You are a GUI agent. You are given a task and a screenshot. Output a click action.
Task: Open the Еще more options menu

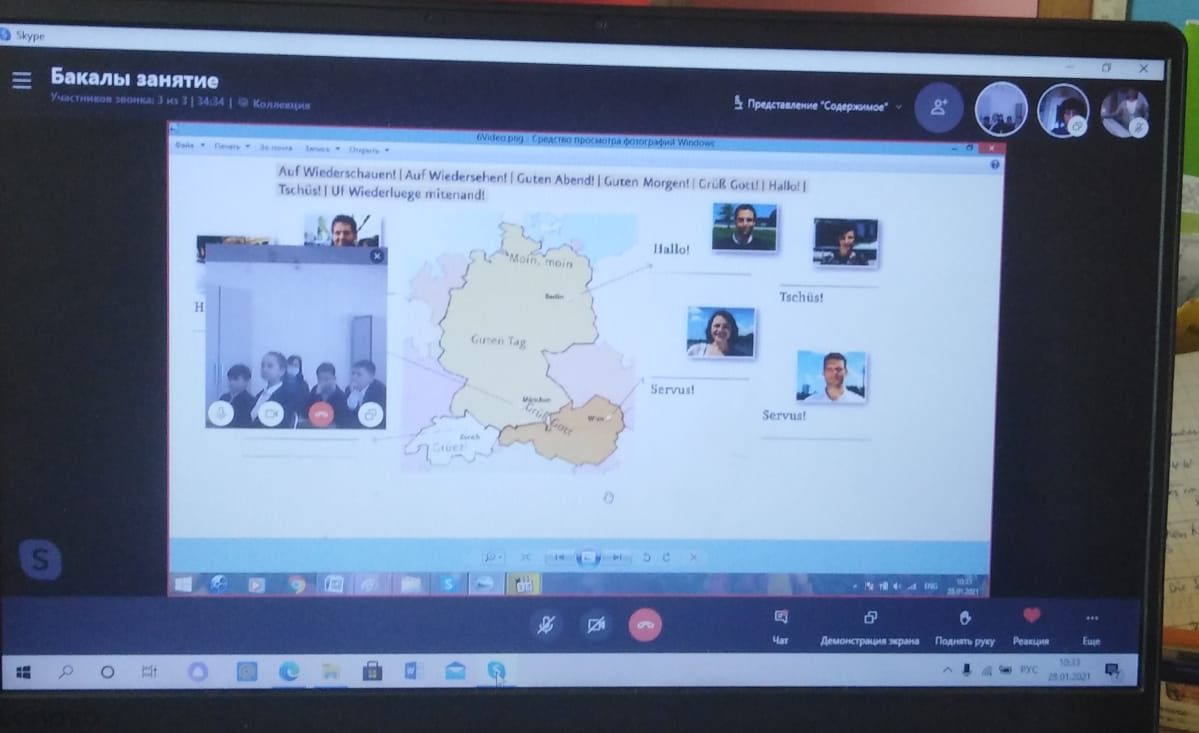1091,627
